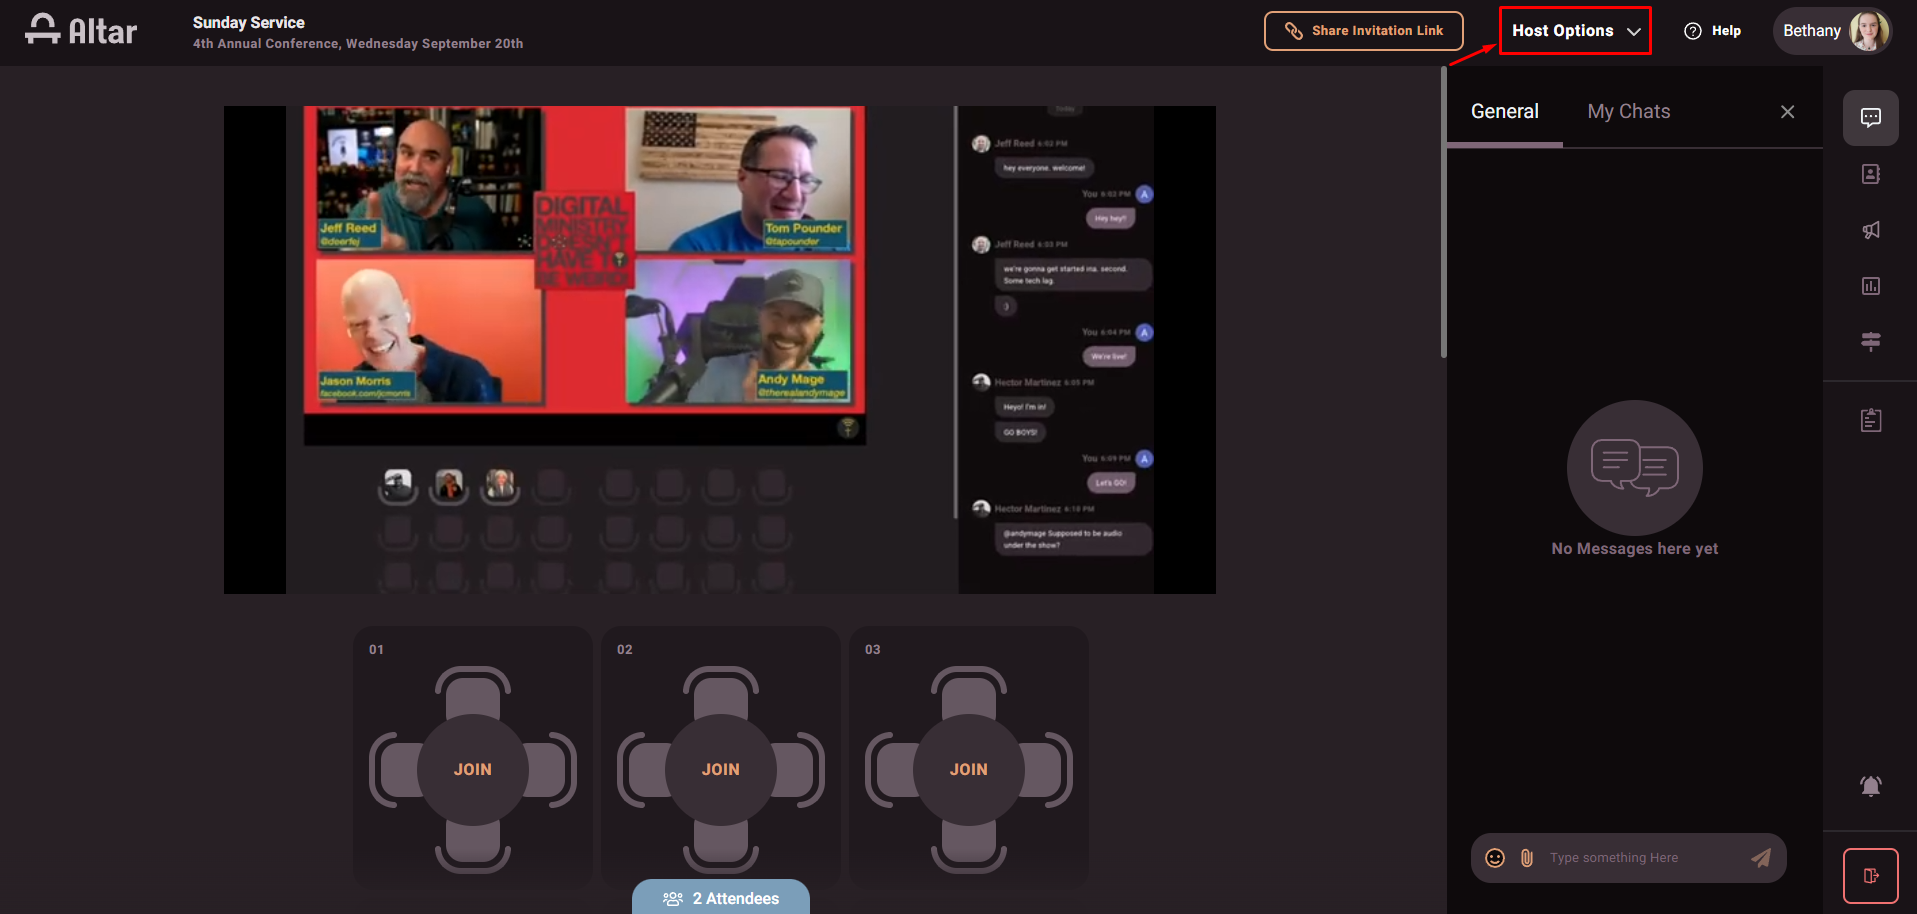Join table 03
Image resolution: width=1917 pixels, height=914 pixels.
click(969, 769)
